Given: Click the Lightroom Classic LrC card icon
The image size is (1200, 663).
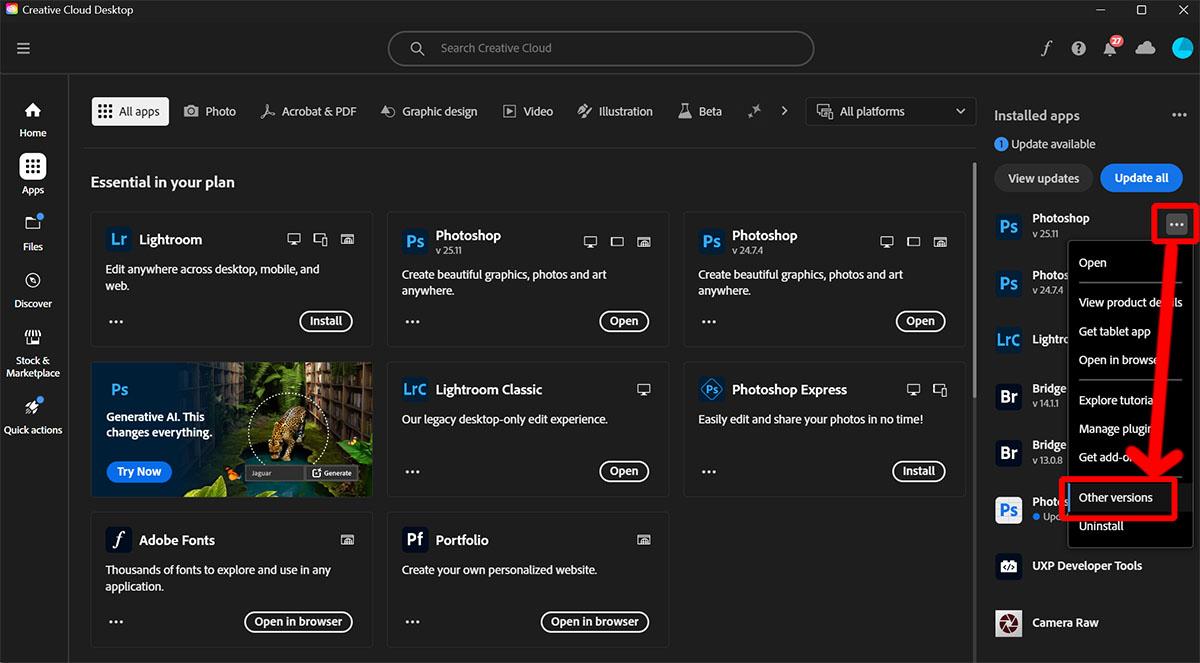Looking at the screenshot, I should 415,390.
